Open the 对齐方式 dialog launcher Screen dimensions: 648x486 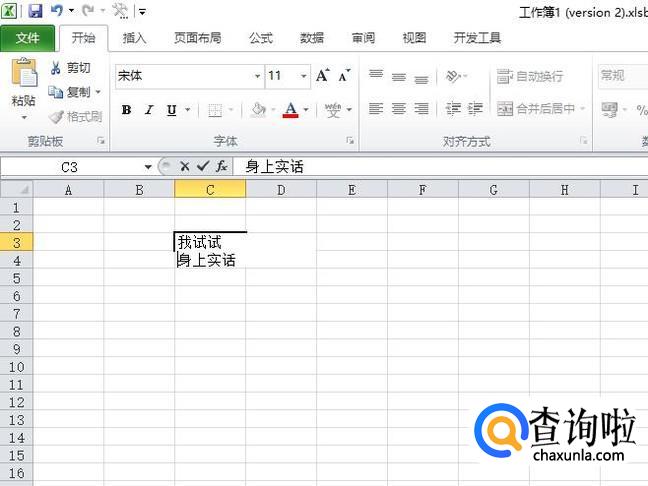(x=584, y=141)
